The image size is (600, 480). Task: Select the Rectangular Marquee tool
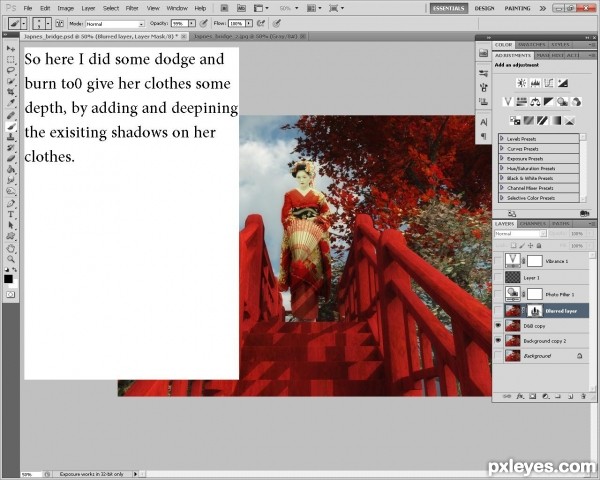click(x=11, y=60)
